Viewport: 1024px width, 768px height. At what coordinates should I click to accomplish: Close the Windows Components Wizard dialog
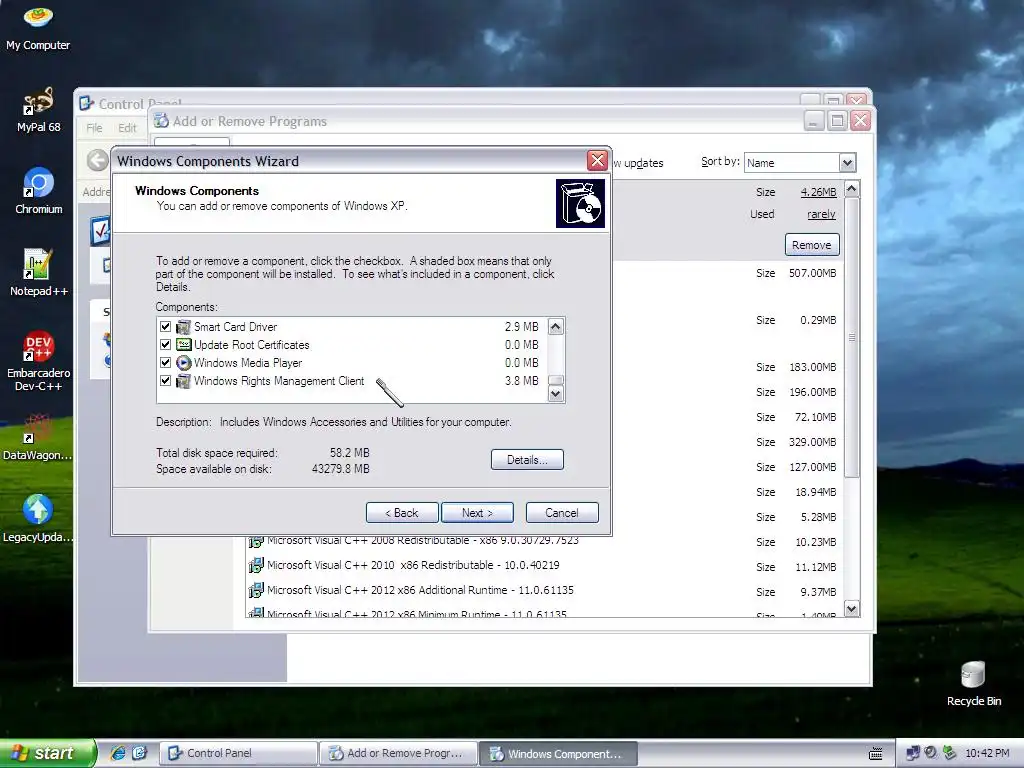(597, 161)
